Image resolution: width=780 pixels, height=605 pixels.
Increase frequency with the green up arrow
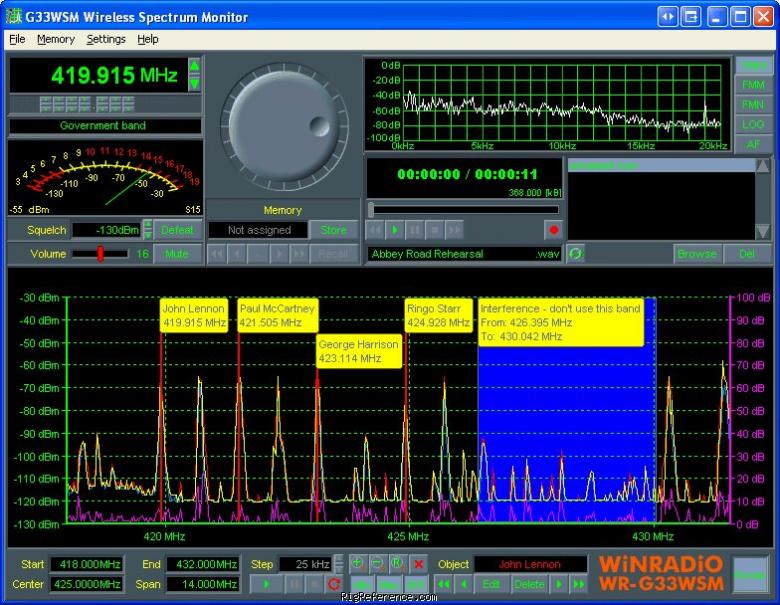(195, 66)
